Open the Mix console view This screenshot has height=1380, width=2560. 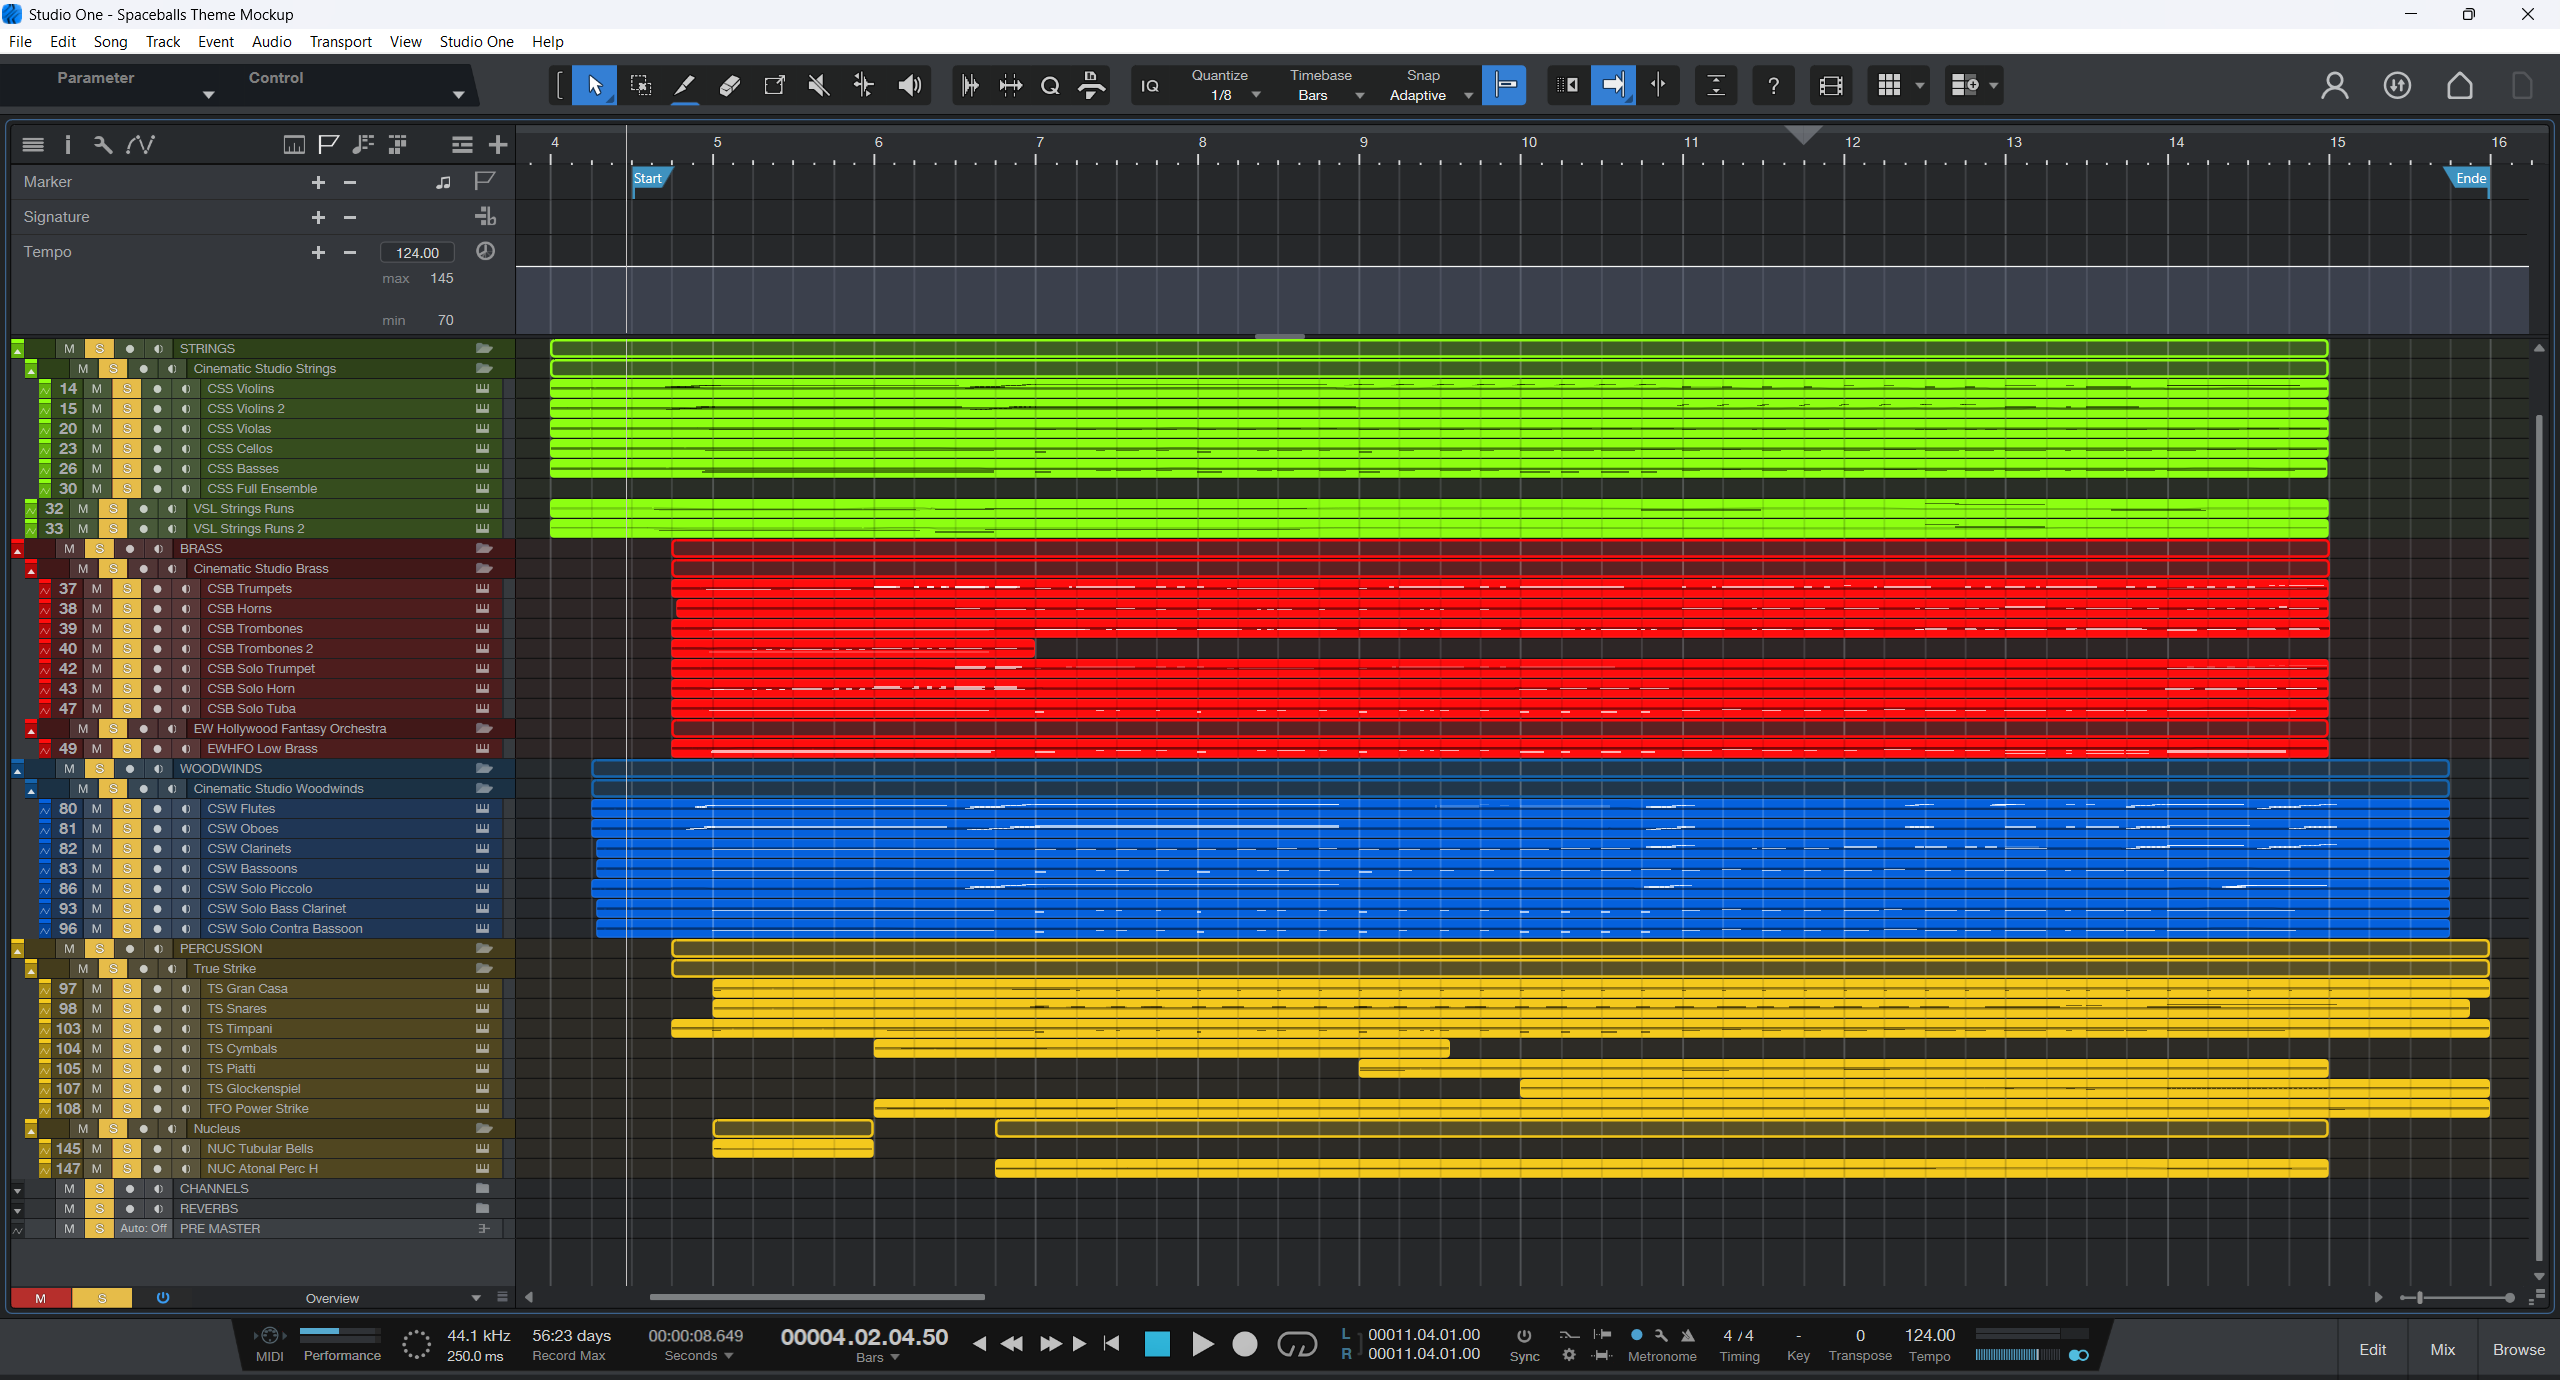(x=2442, y=1350)
